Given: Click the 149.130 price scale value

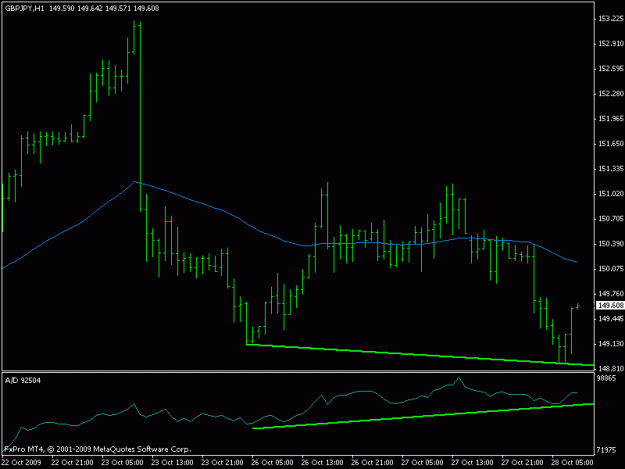Looking at the screenshot, I should 610,344.
